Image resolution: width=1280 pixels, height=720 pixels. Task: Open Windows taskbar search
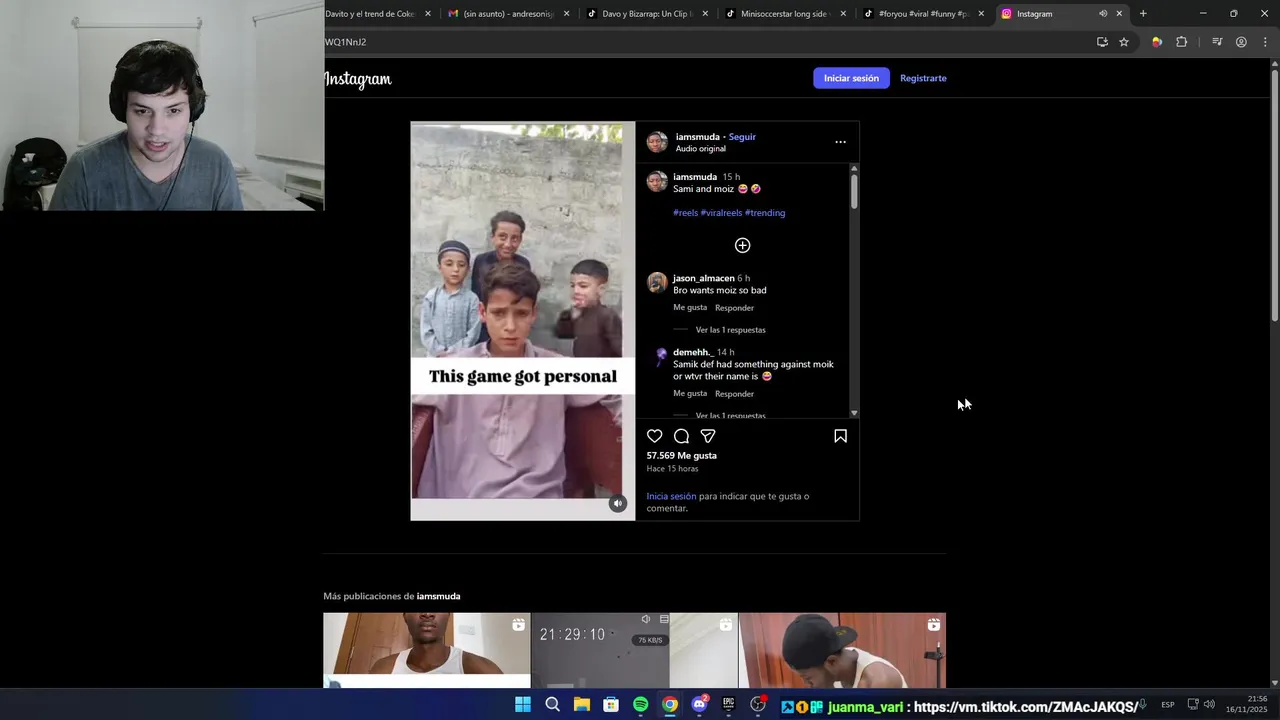[x=552, y=705]
